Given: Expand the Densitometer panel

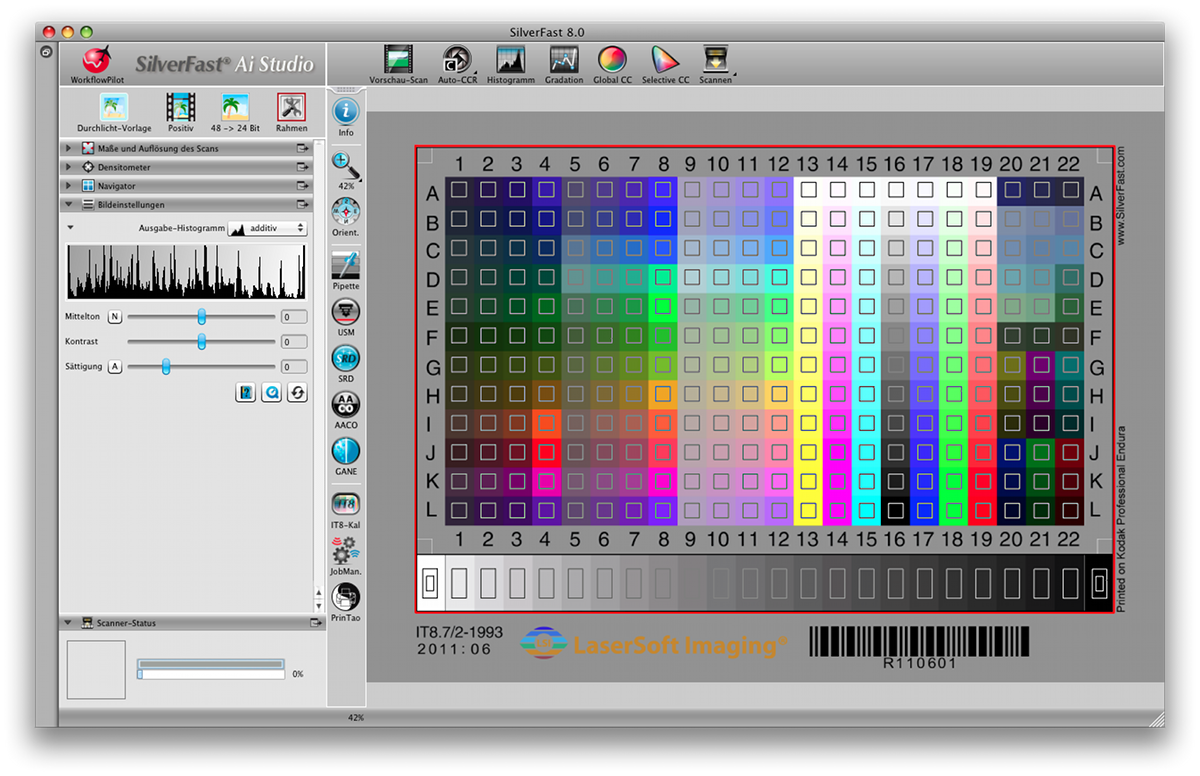Looking at the screenshot, I should coord(69,167).
